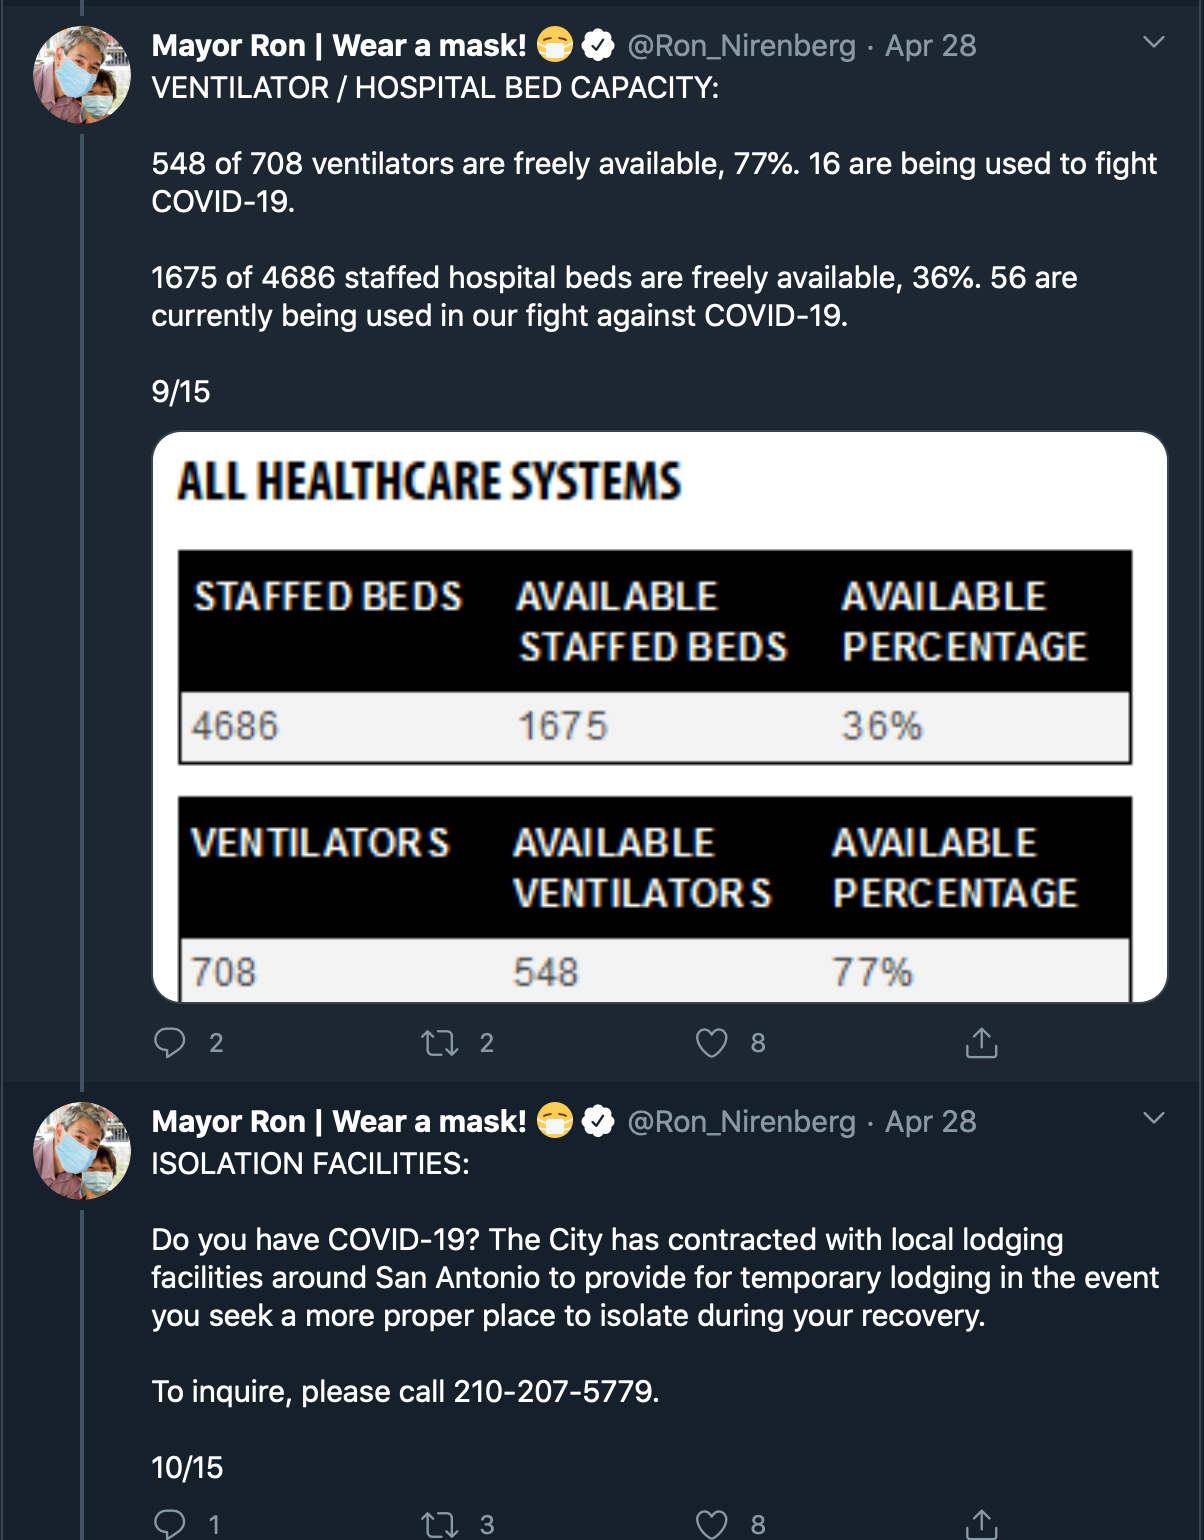Share the isolation facilities tweet
The image size is (1204, 1540).
[x=981, y=1524]
